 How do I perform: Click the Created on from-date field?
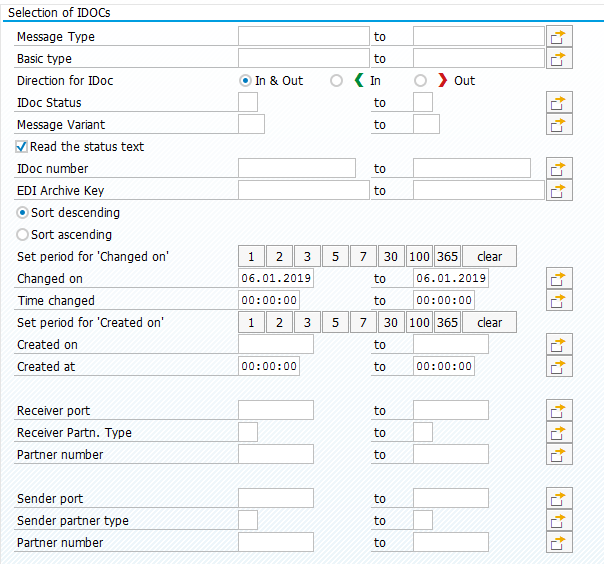[276, 344]
